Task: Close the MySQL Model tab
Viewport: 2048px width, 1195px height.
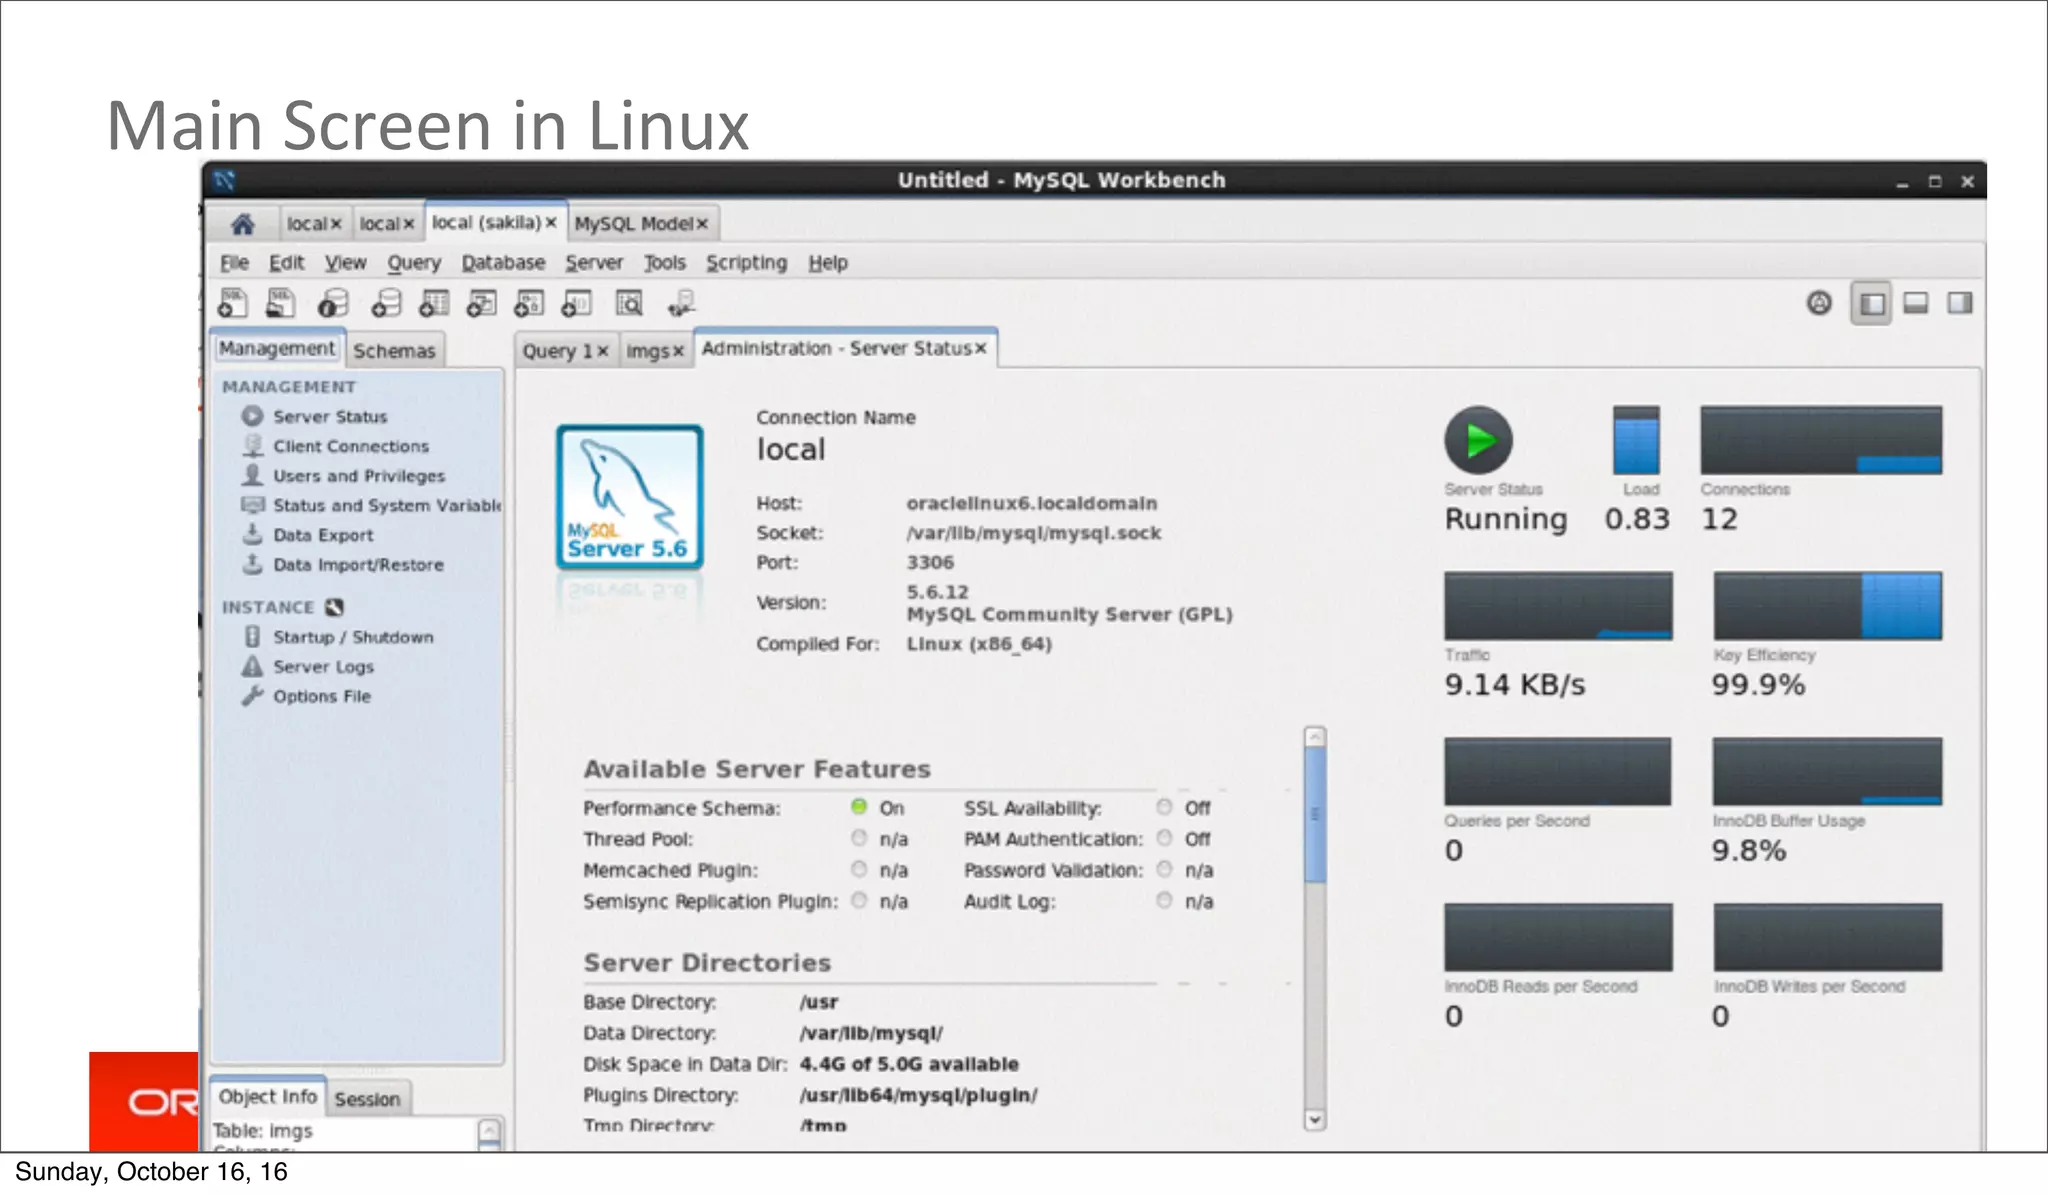Action: pos(702,224)
